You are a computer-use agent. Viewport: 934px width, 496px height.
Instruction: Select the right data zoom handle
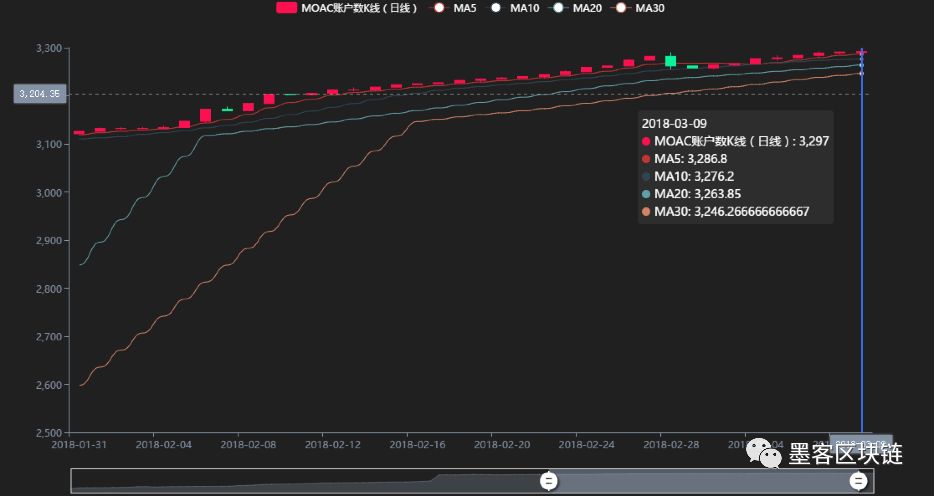pyautogui.click(x=859, y=481)
